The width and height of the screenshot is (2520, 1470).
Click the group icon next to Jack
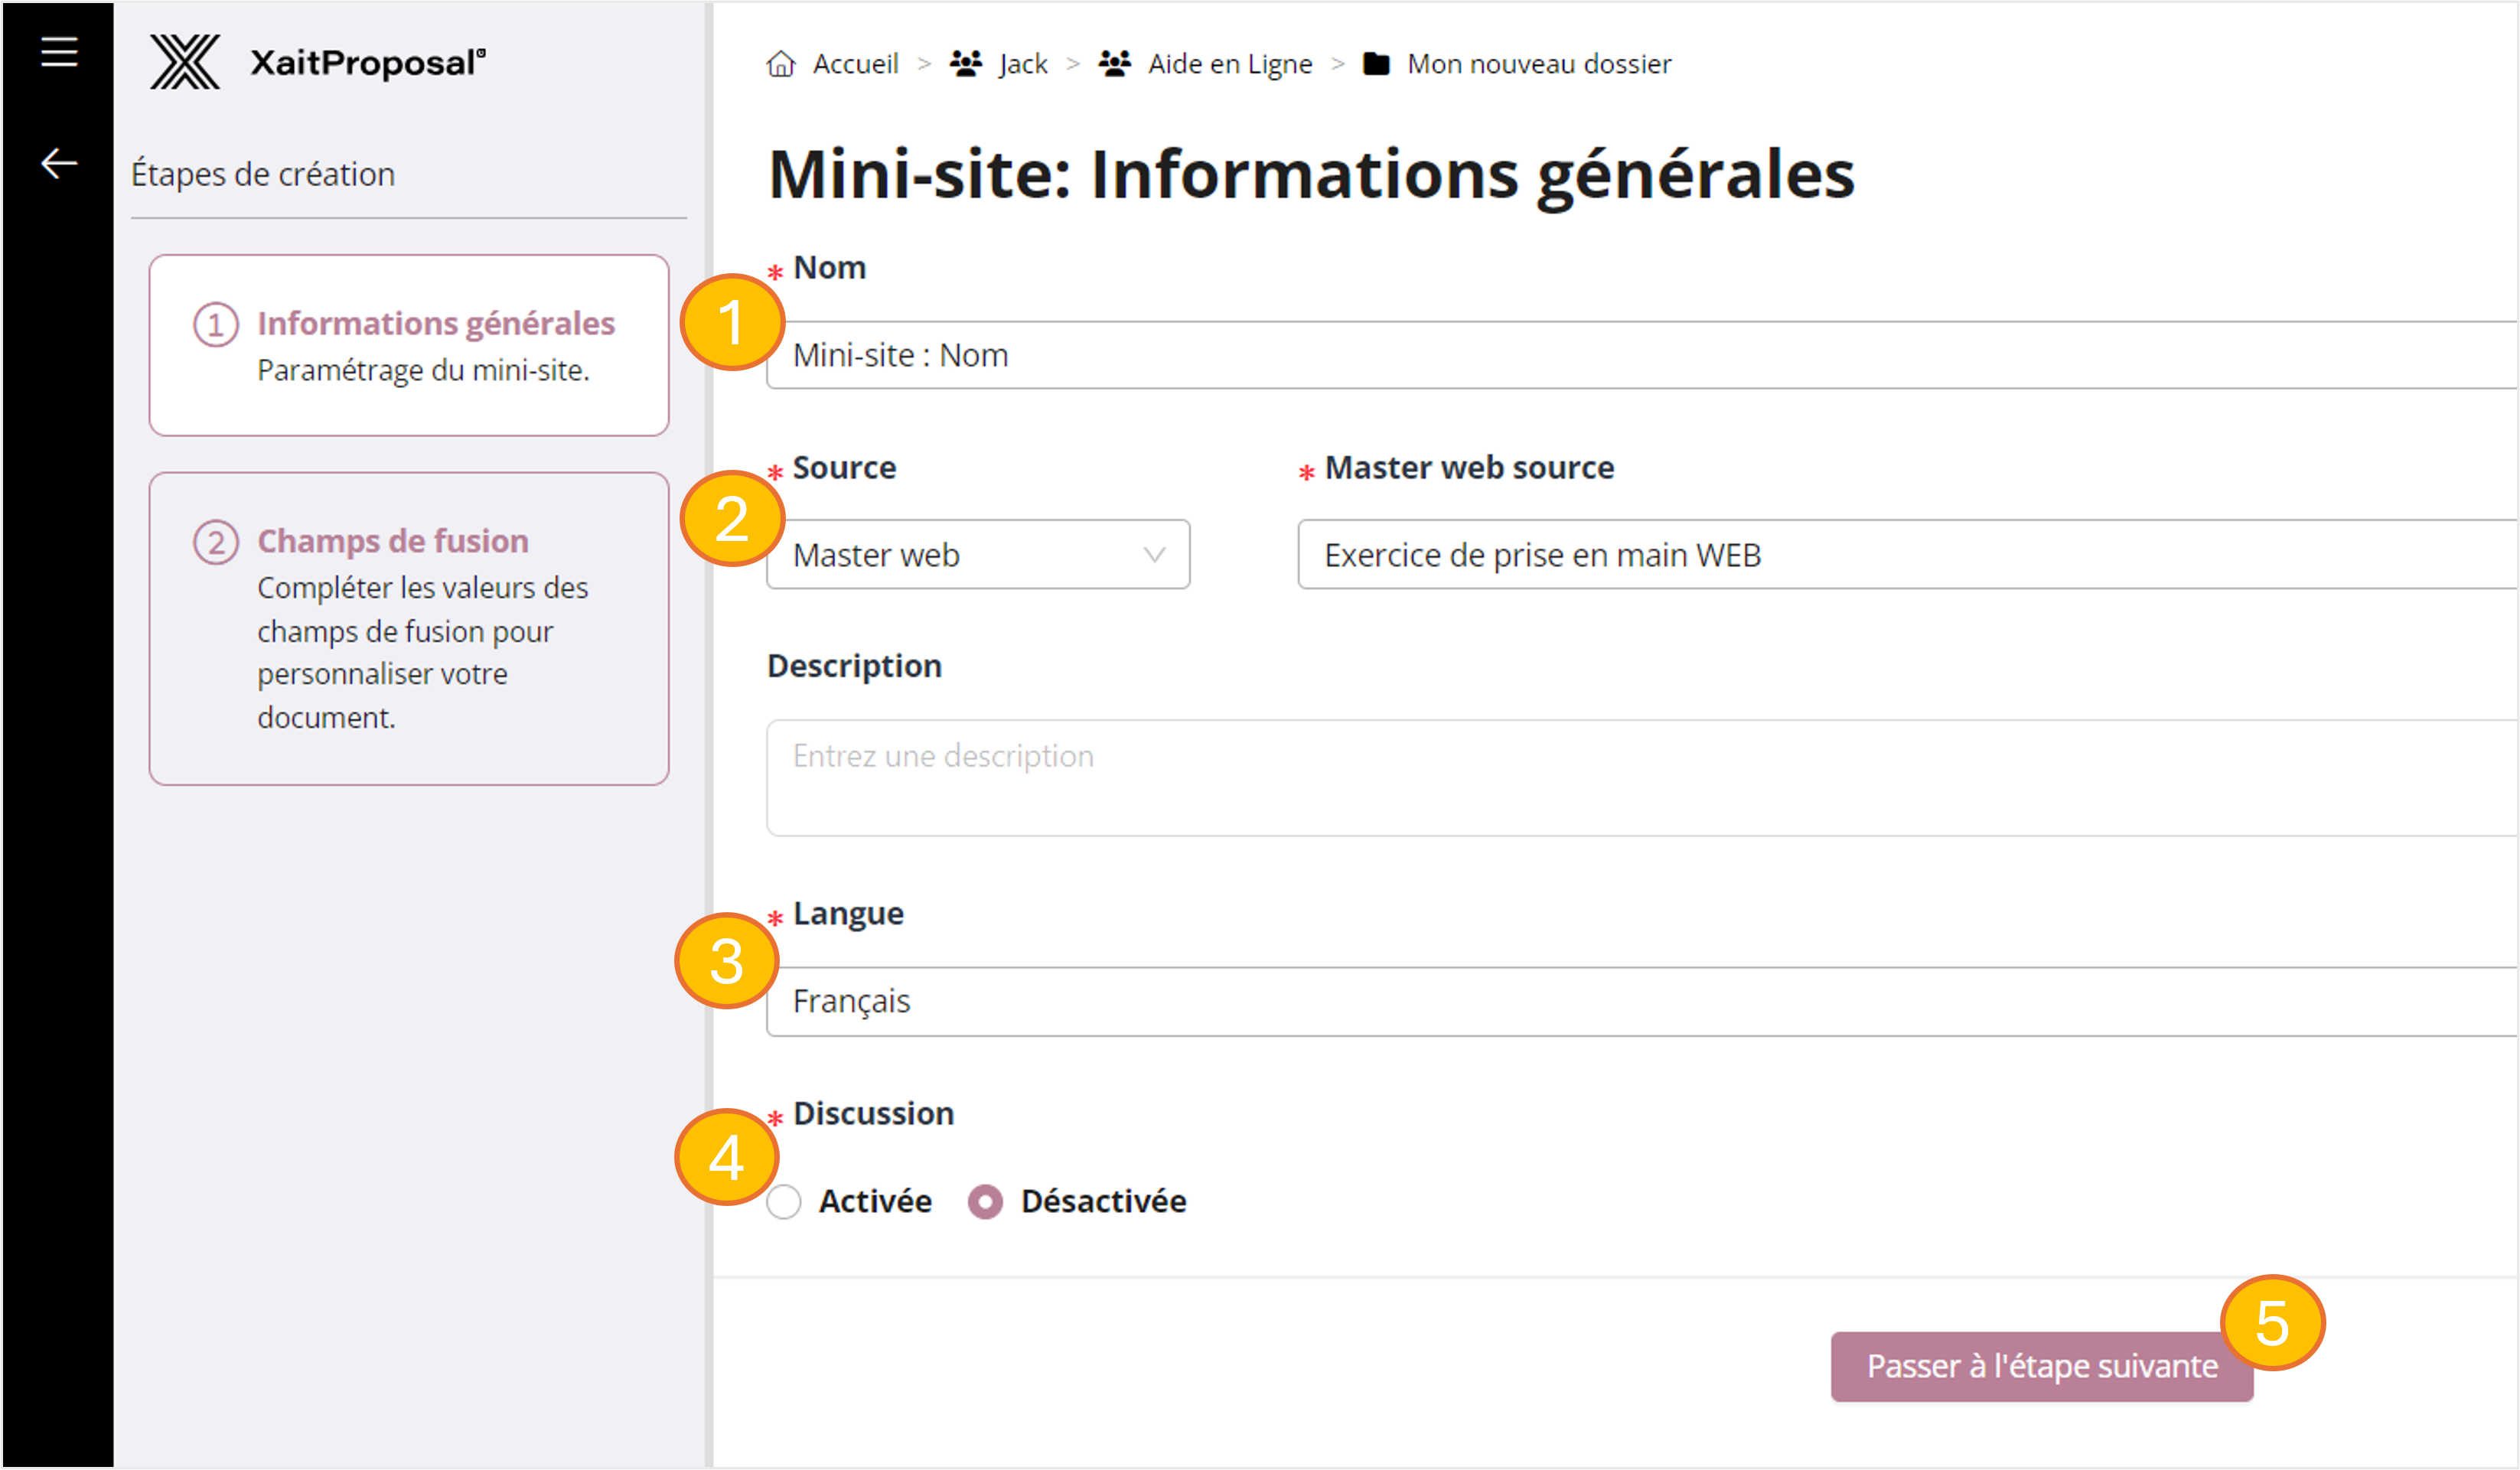(965, 62)
